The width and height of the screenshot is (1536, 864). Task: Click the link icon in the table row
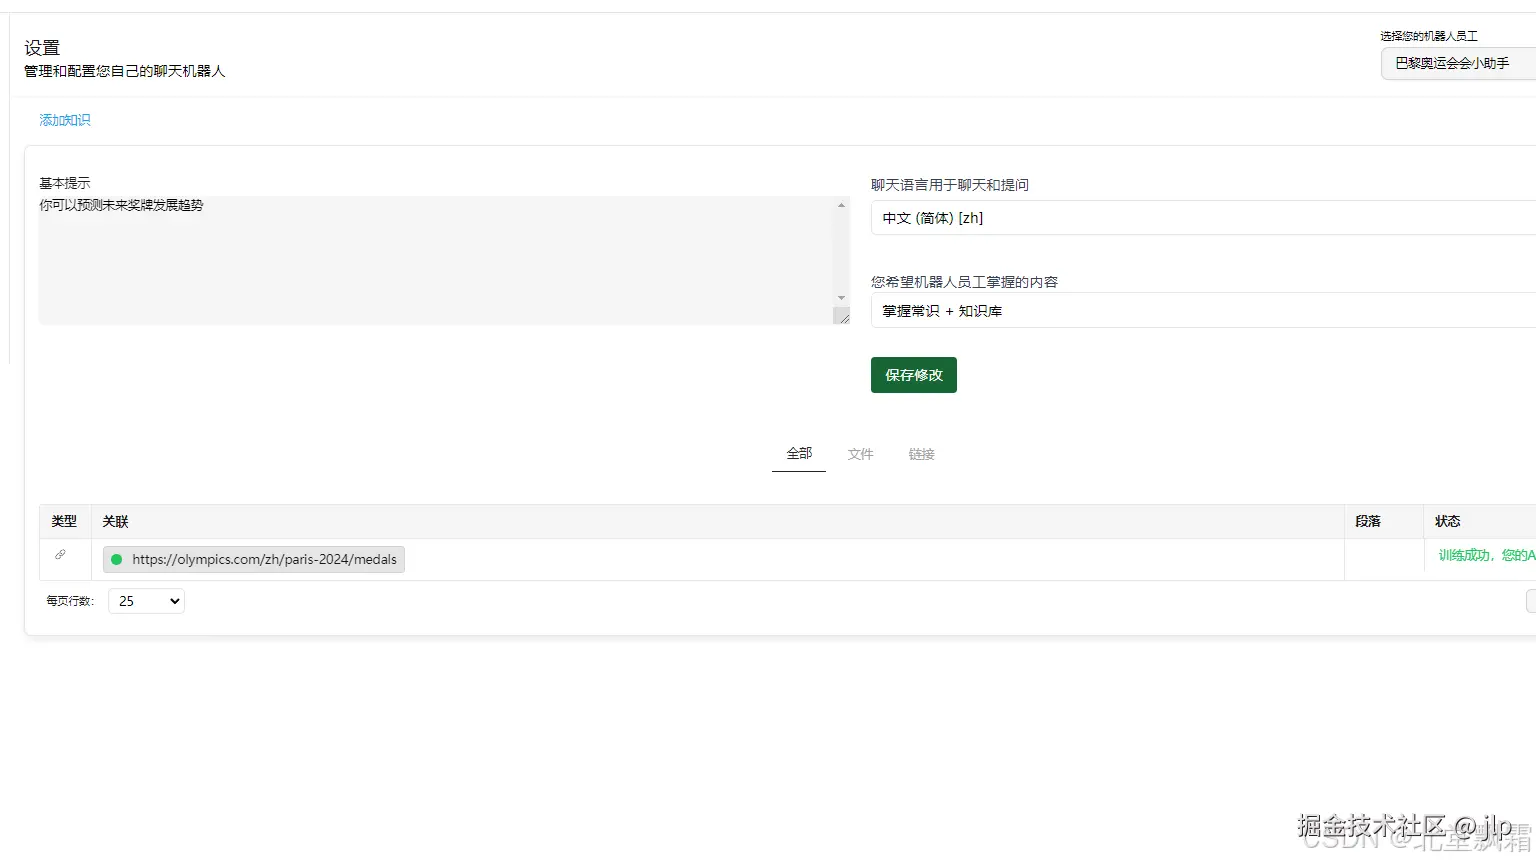(x=60, y=554)
